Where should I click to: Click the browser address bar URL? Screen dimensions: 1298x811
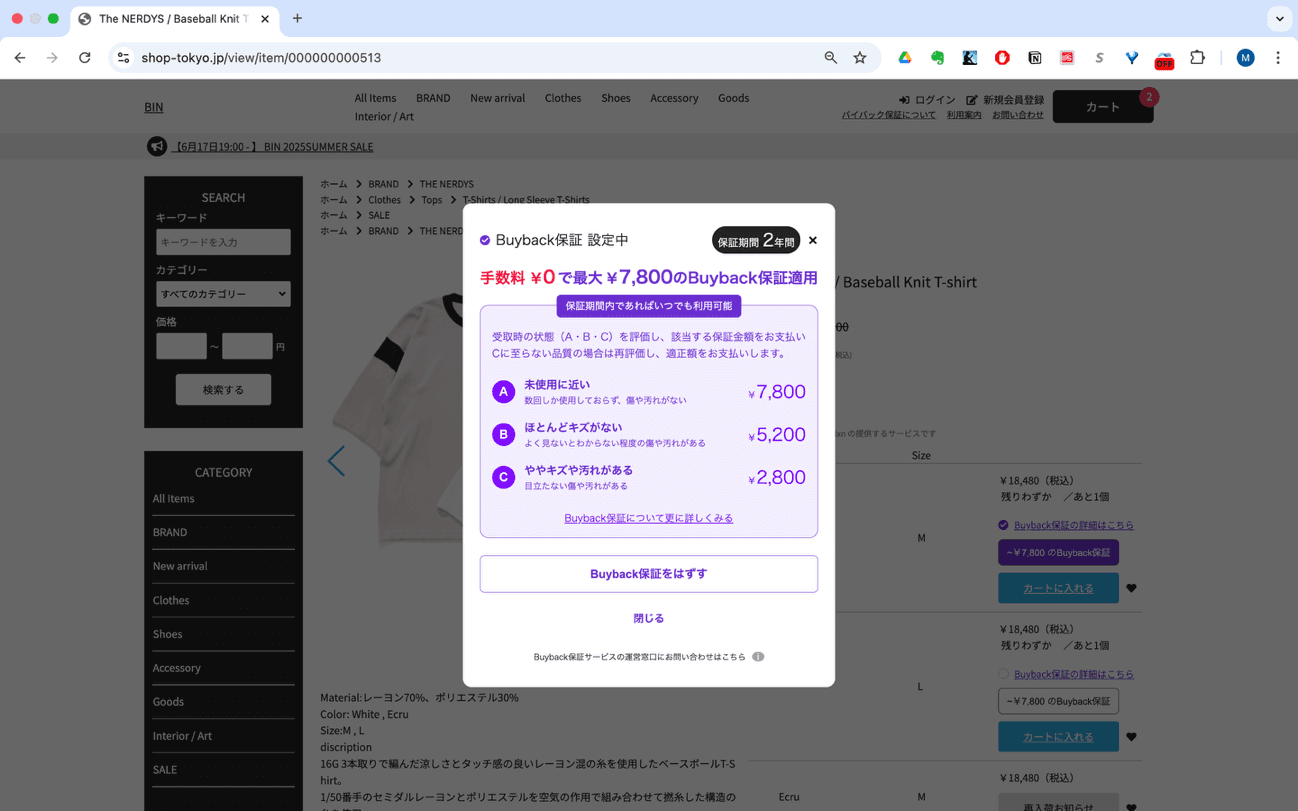tap(261, 58)
